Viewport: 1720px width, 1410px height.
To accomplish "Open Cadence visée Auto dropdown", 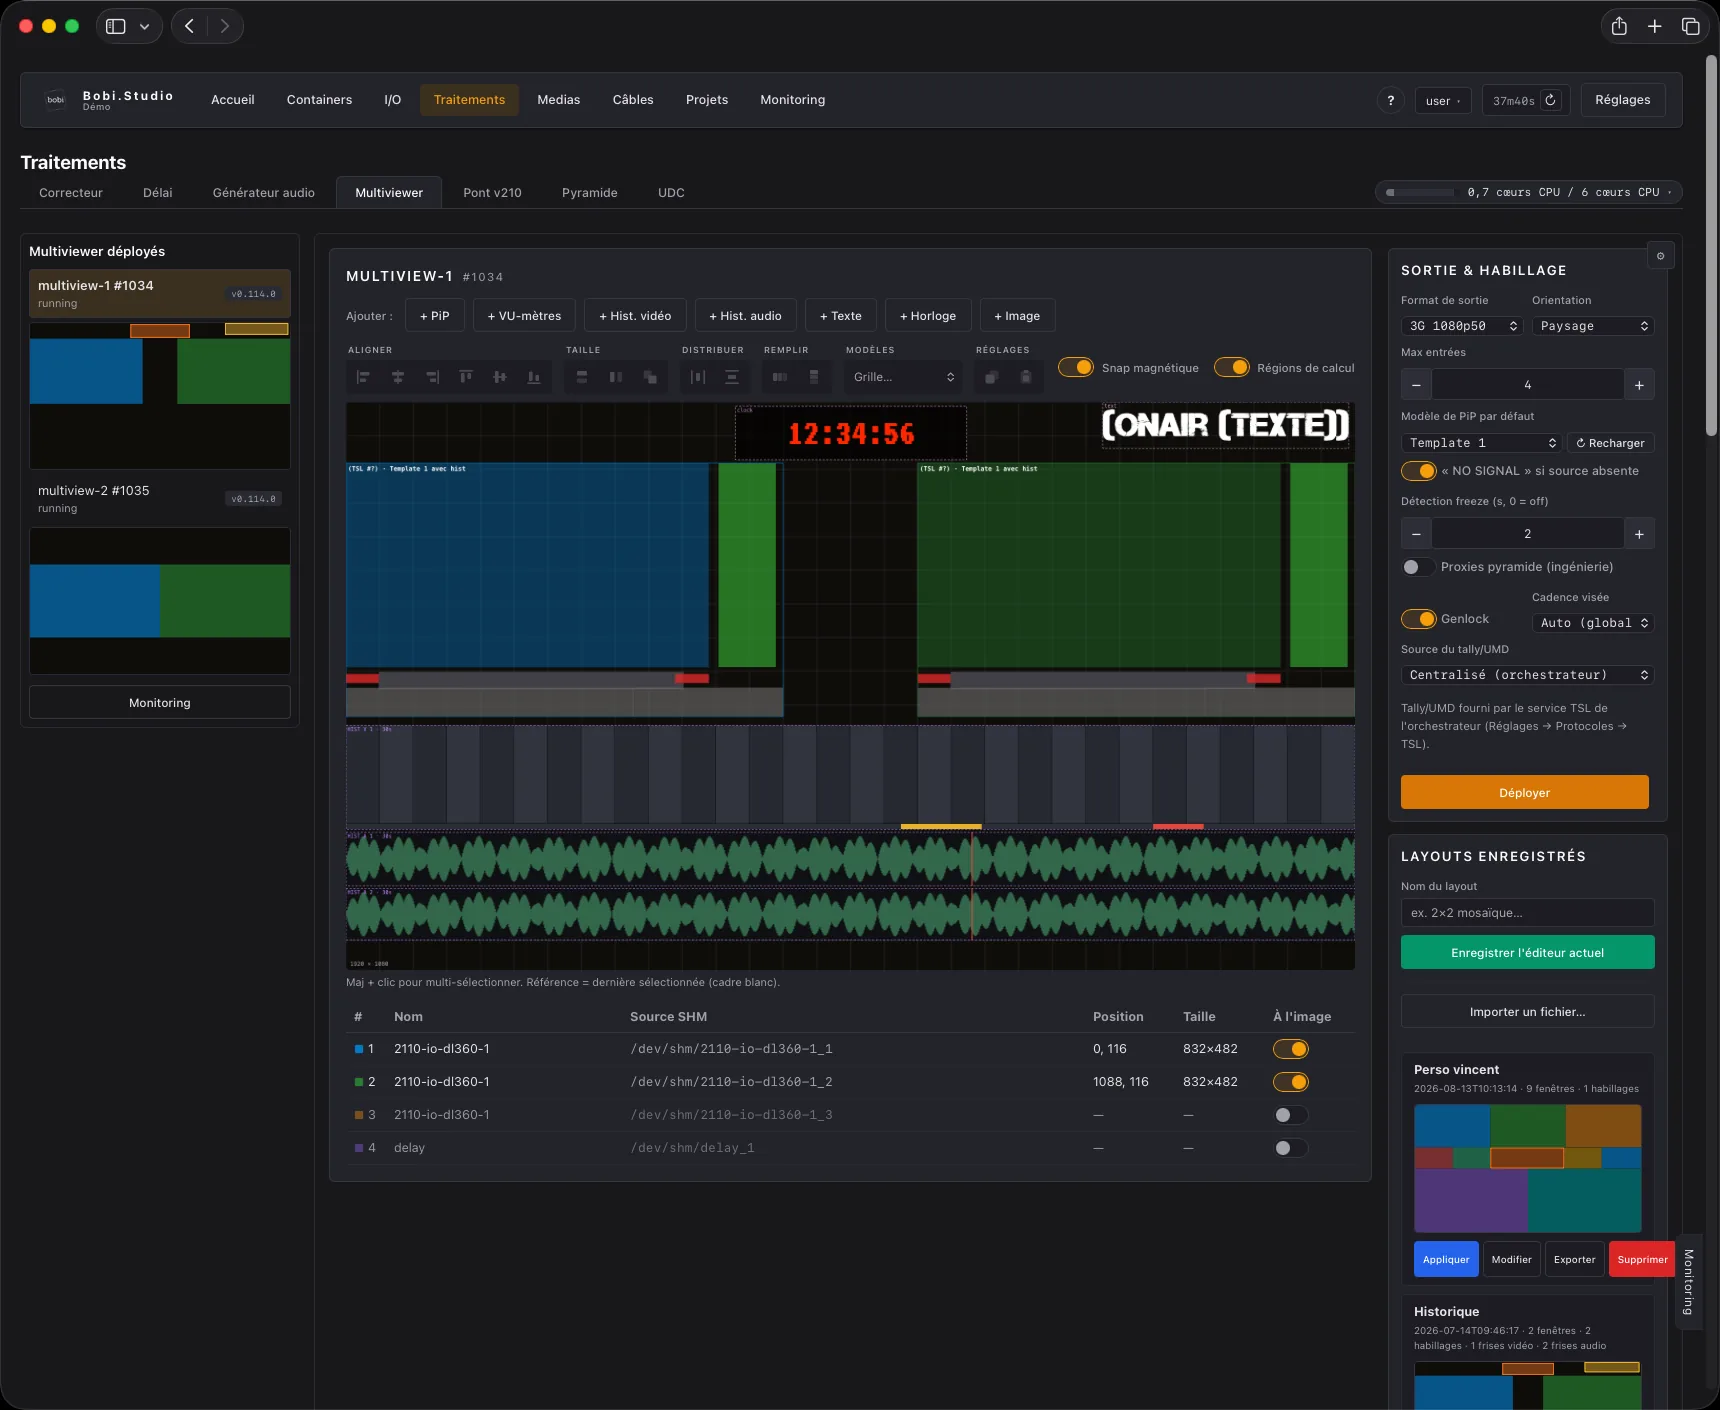I will 1593,623.
